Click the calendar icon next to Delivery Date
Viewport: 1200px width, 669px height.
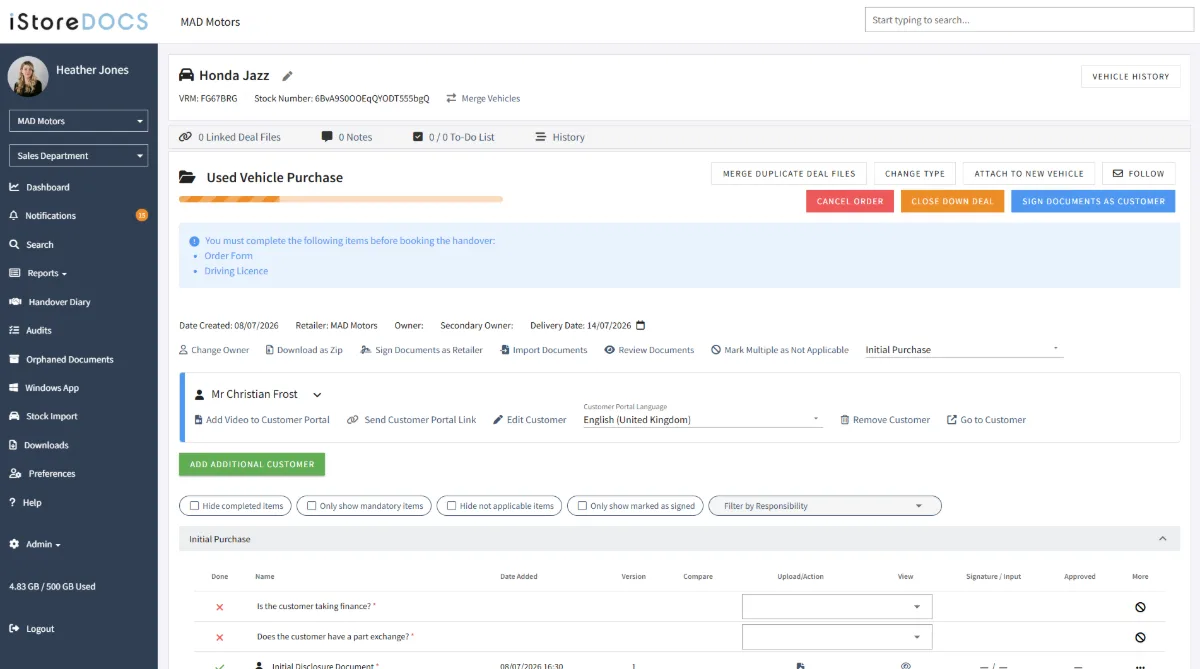[641, 325]
